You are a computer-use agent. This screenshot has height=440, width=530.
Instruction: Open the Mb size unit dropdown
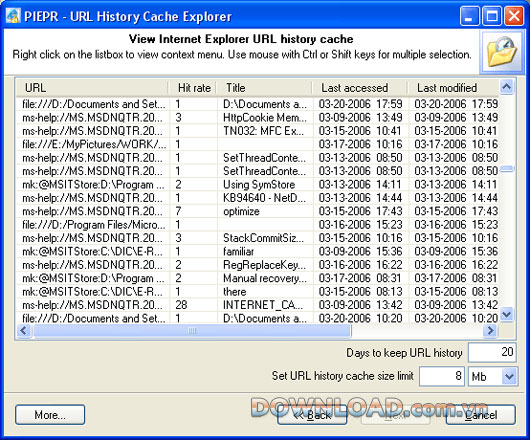(509, 376)
